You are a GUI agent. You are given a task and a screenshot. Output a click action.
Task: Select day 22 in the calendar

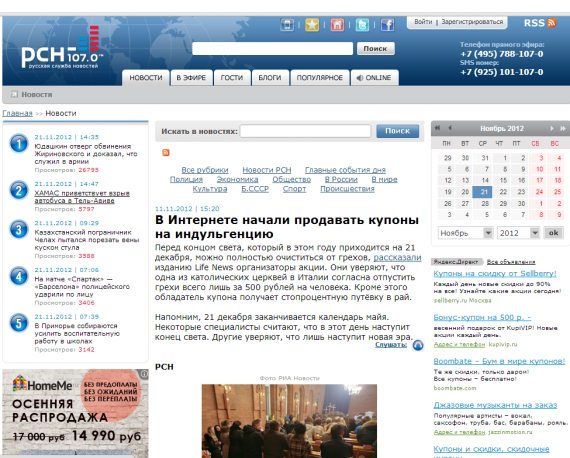pyautogui.click(x=503, y=192)
